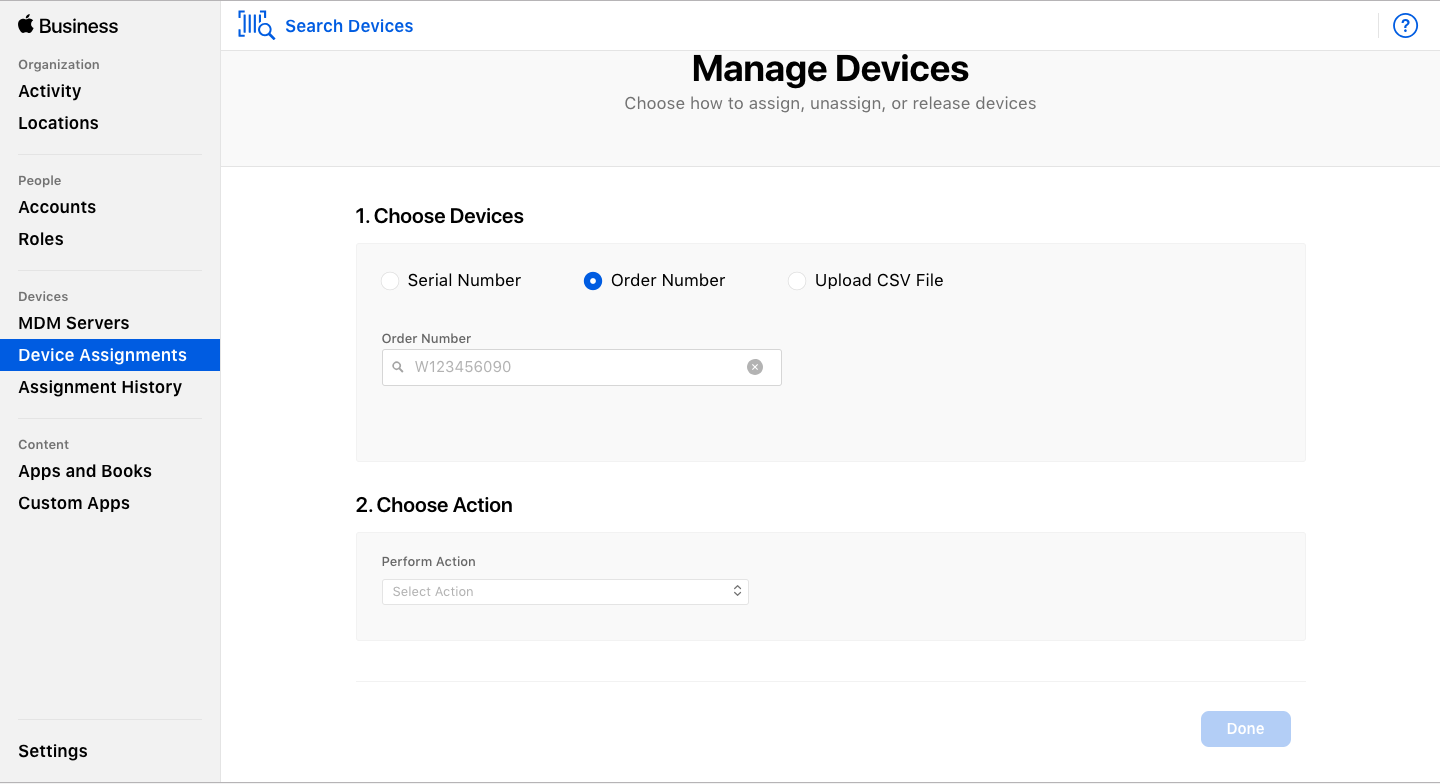The height and width of the screenshot is (784, 1440).
Task: Open MDM Servers settings
Action: 73,323
